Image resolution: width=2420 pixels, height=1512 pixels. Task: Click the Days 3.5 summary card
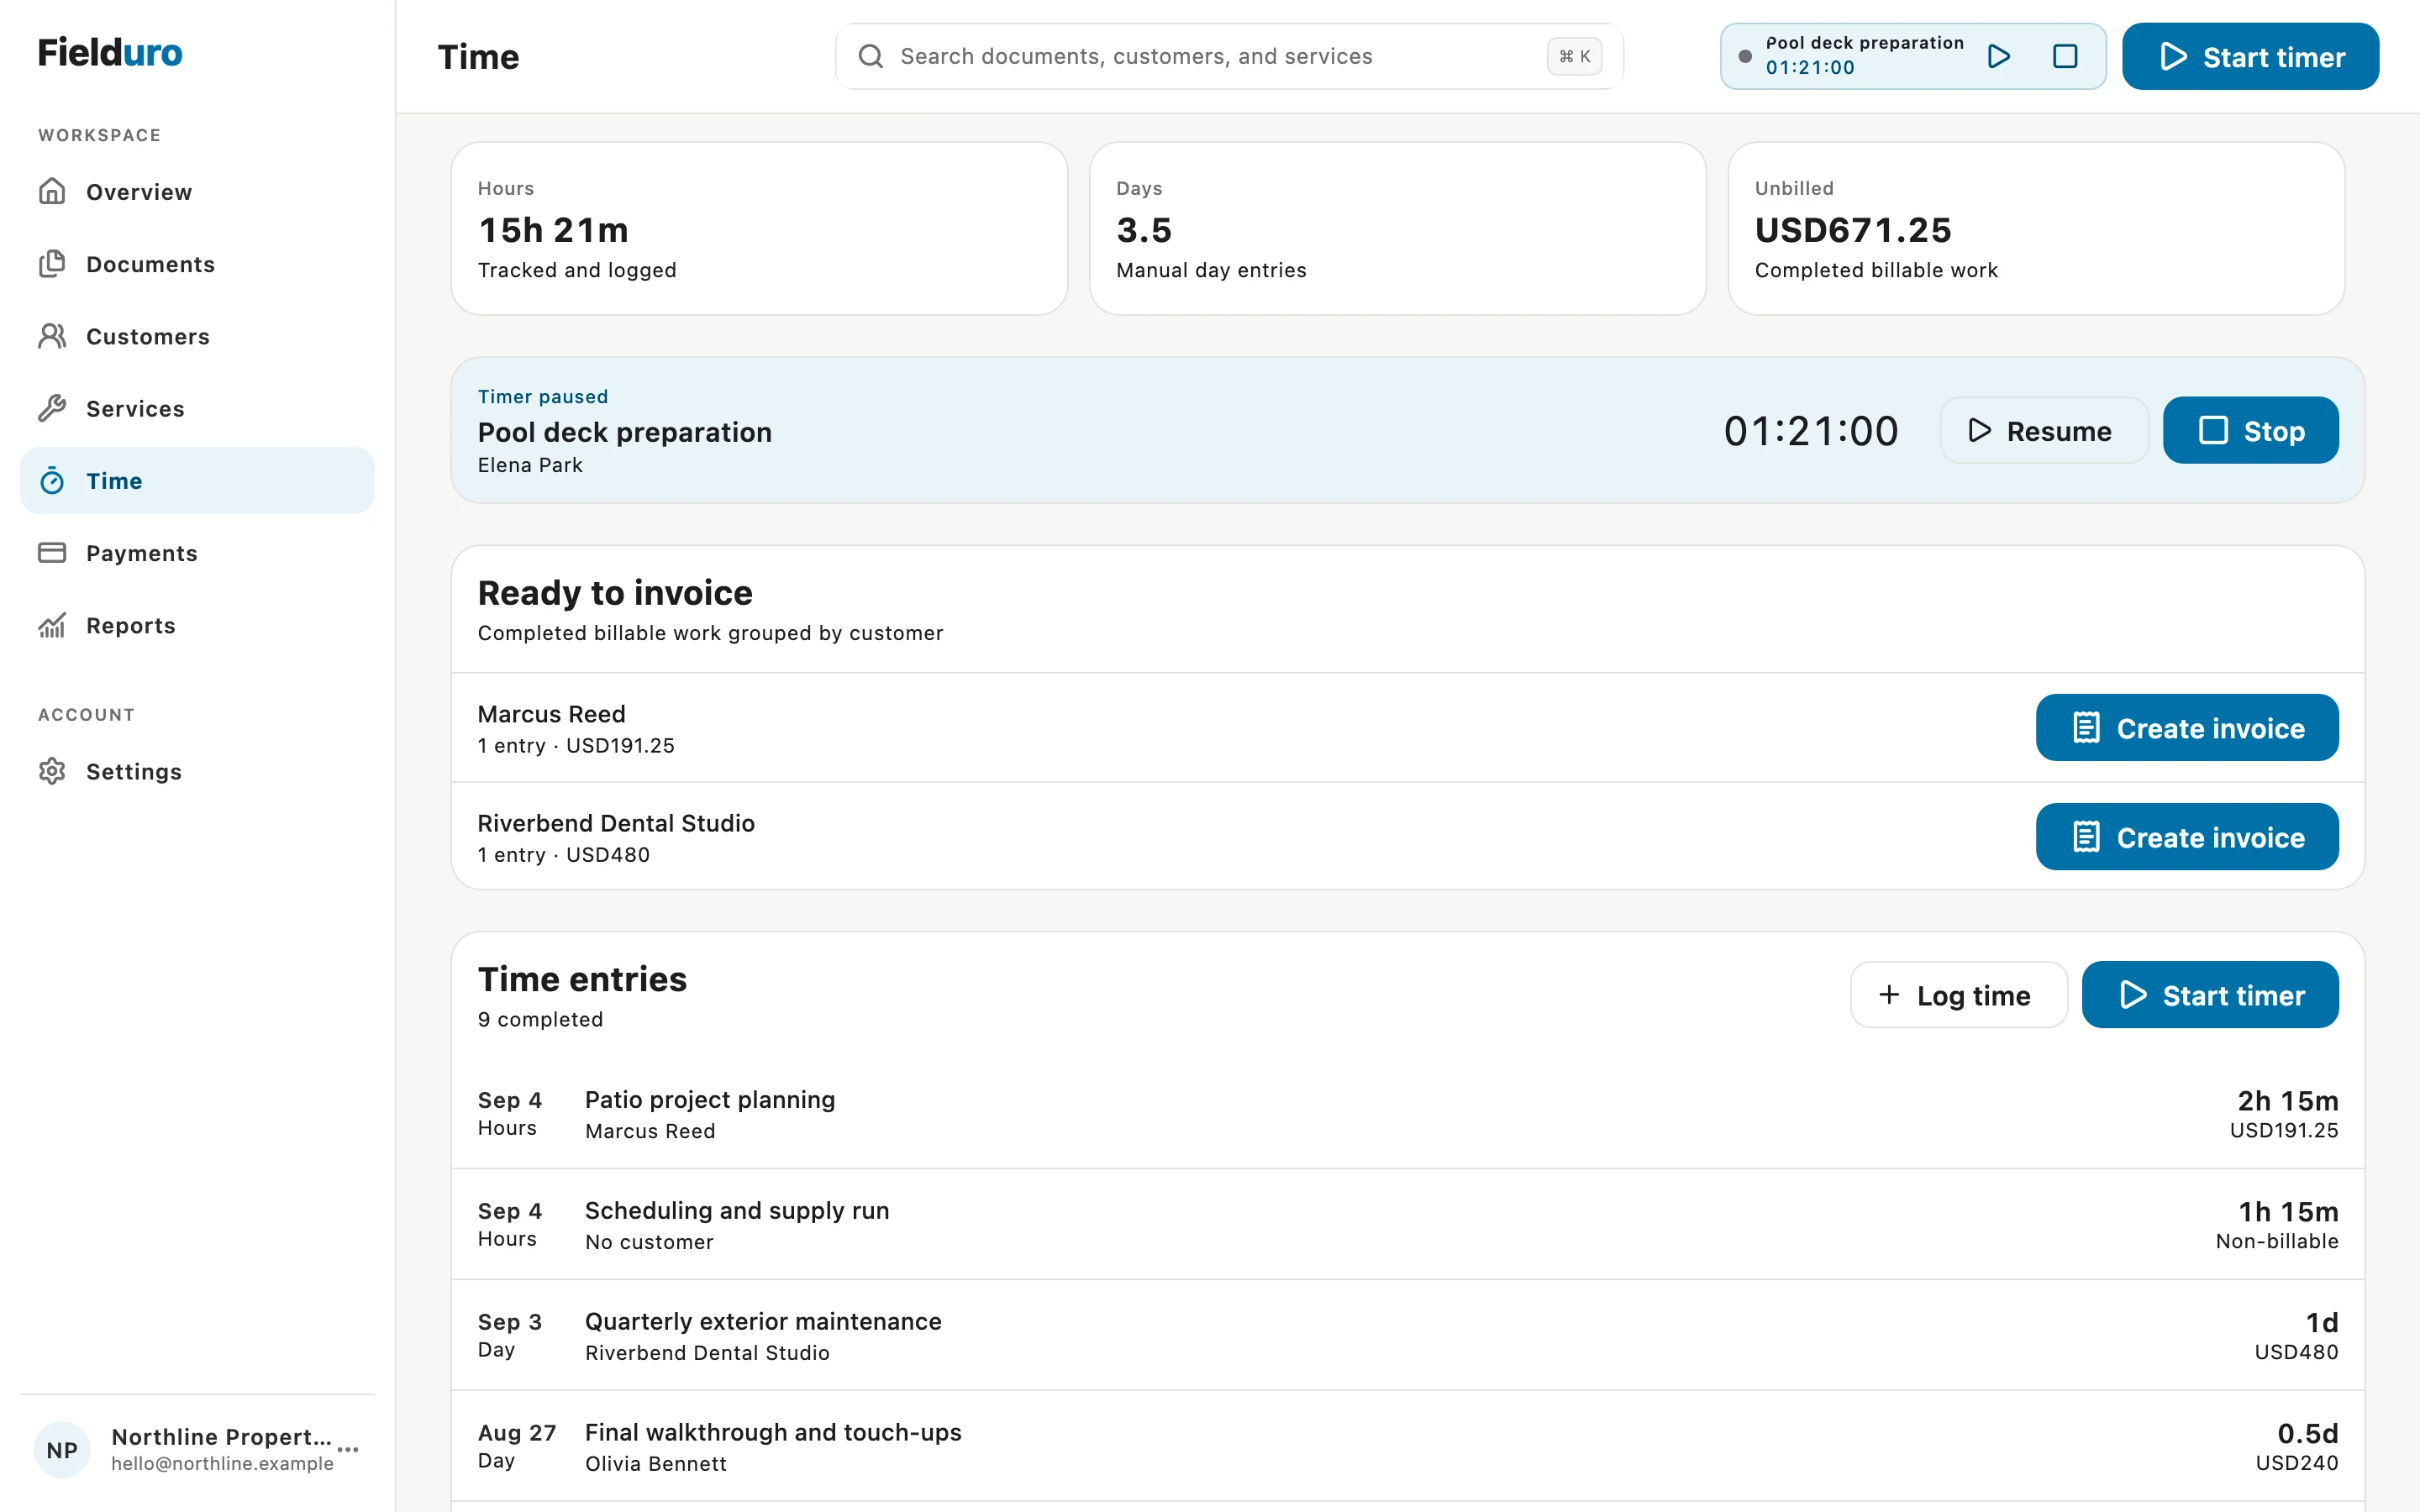(x=1397, y=228)
